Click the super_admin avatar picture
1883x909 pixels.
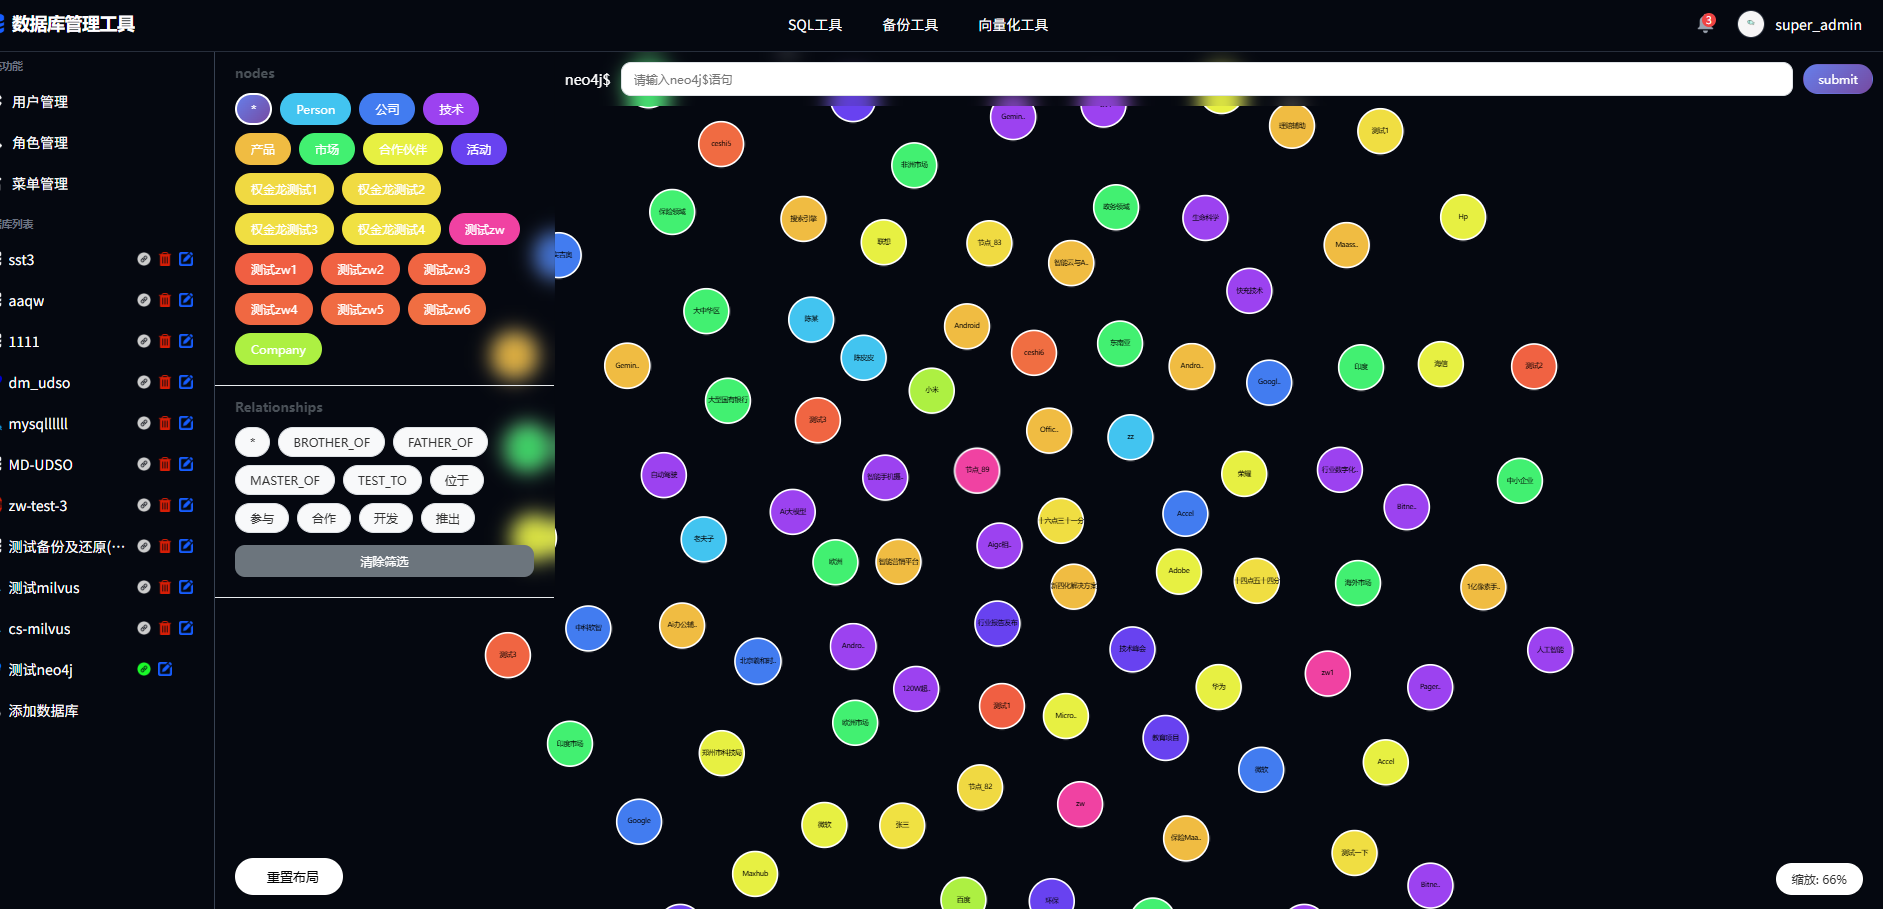click(1750, 25)
